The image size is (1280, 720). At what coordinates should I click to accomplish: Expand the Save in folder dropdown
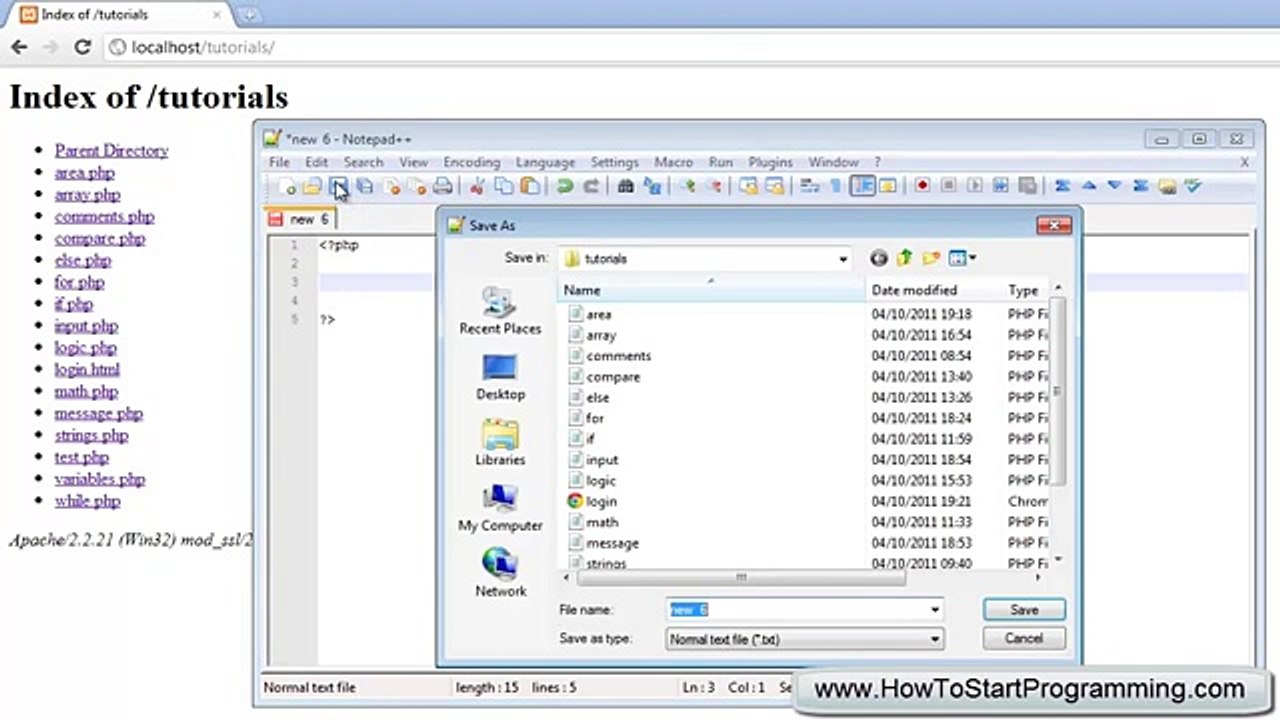(843, 259)
